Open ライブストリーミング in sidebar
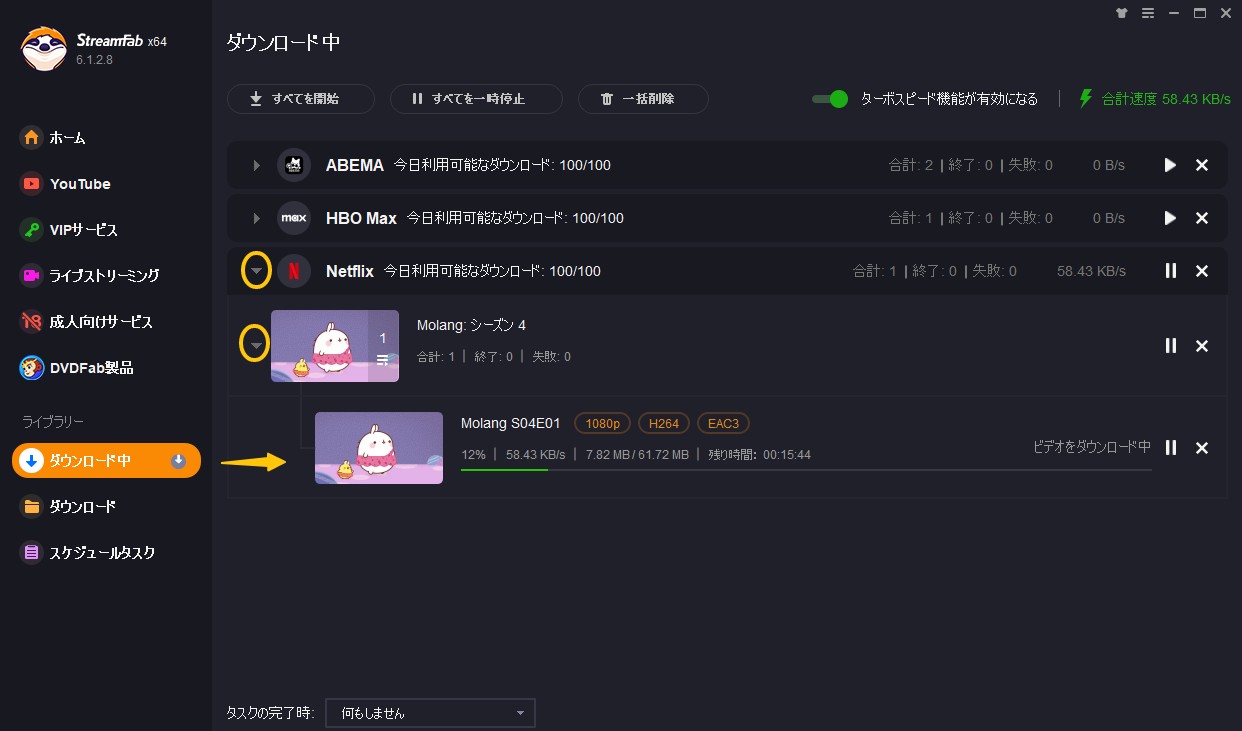The width and height of the screenshot is (1242, 731). (x=90, y=275)
